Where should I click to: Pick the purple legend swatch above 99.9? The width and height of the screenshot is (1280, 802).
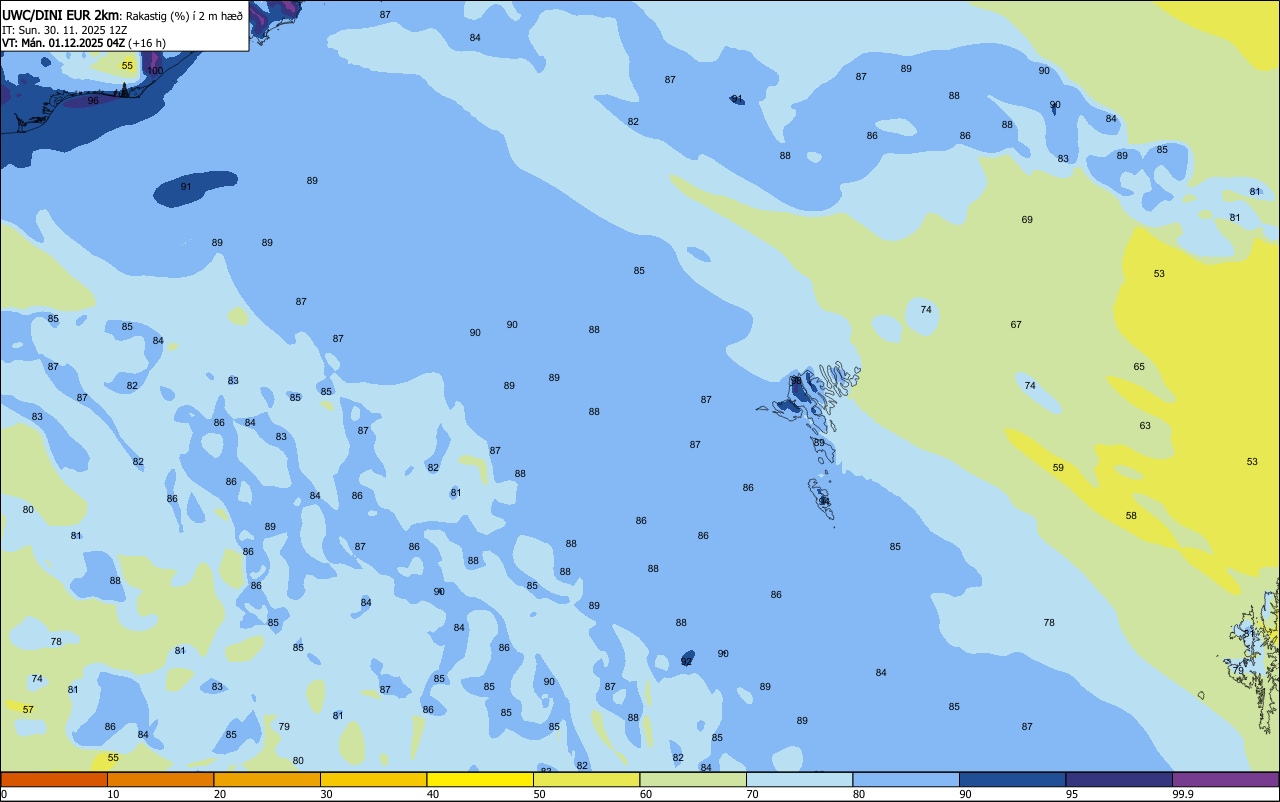1225,779
